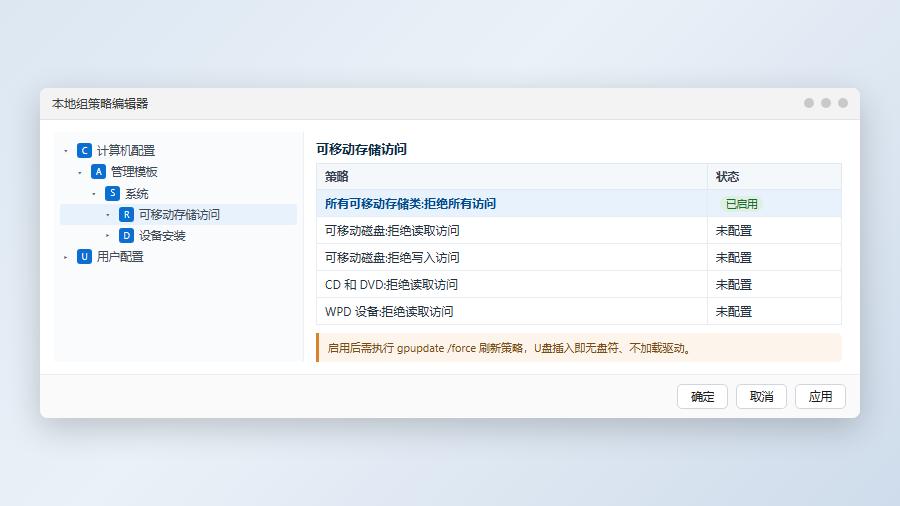Screen dimensions: 900x506
Task: Select policy CD 和 DVD:拒绝读取访问
Action: pos(391,285)
